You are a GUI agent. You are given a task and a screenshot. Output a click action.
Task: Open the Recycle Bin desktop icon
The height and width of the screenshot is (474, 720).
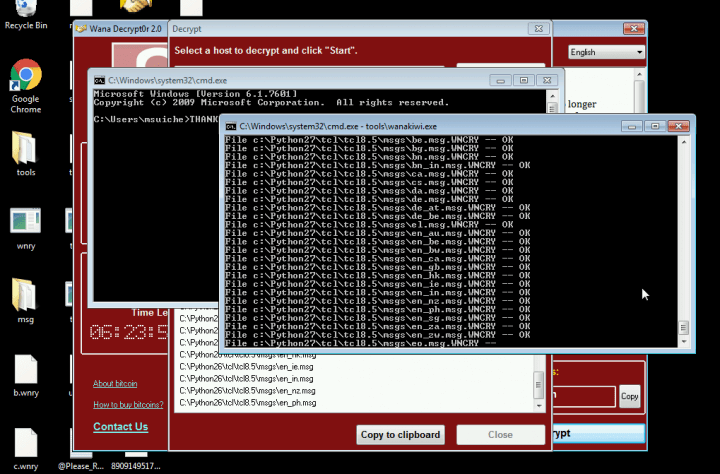[26, 14]
